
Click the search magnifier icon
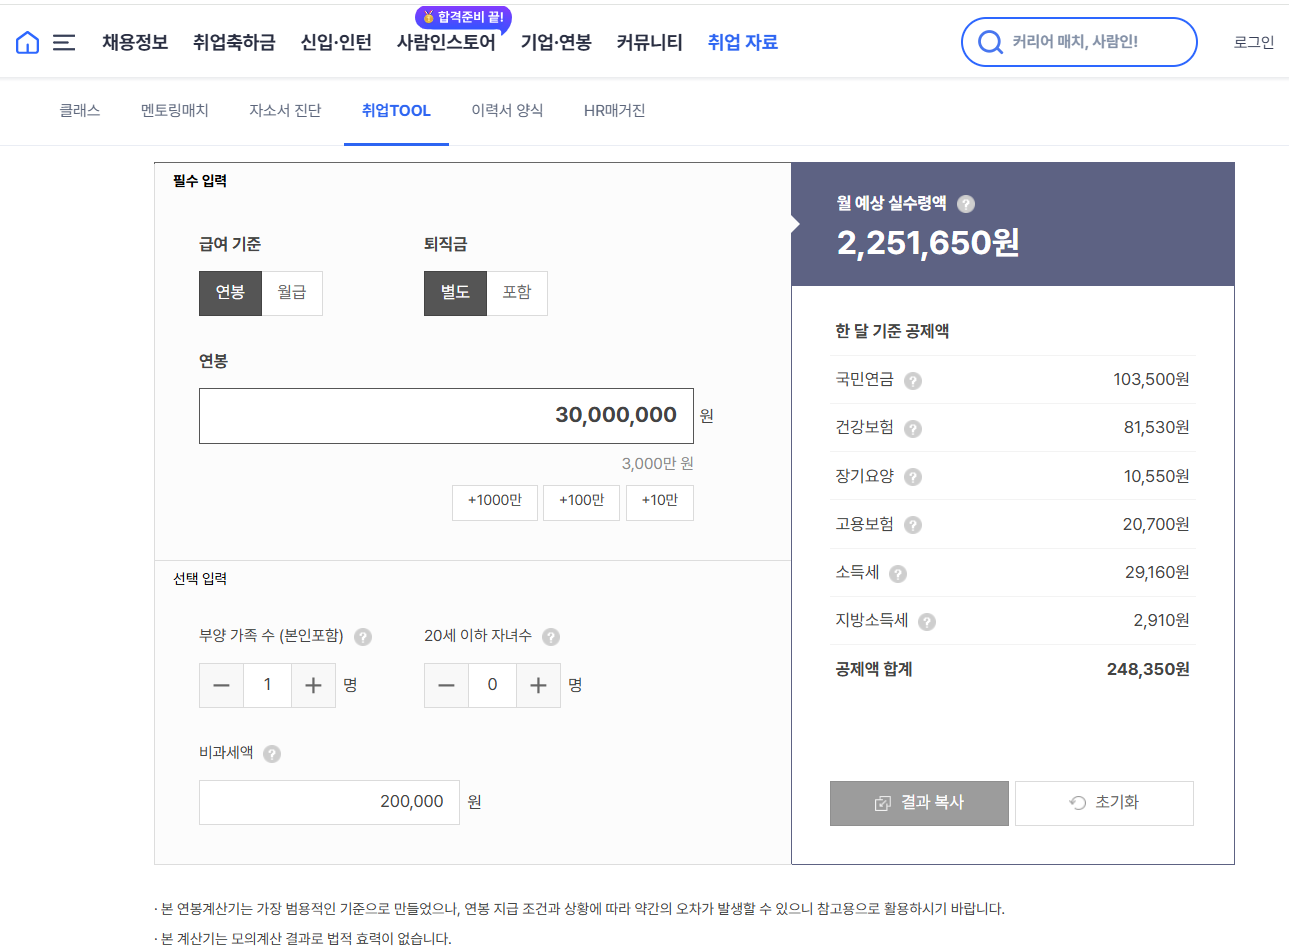coord(990,42)
